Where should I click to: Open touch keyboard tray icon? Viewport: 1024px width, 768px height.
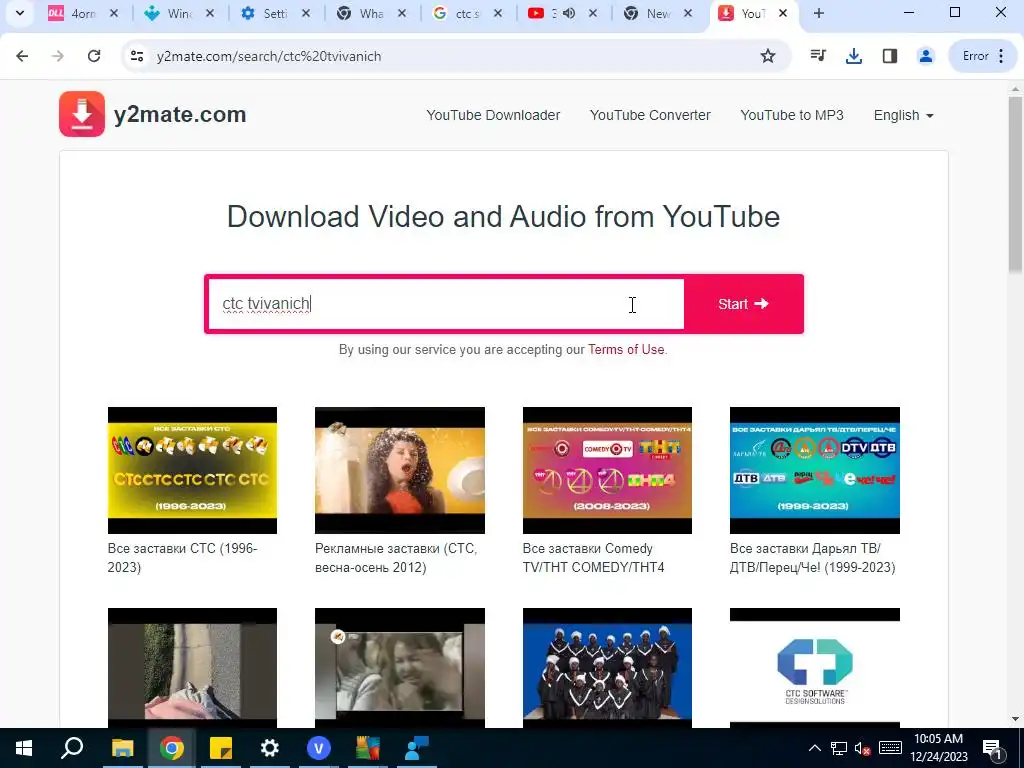[890, 748]
